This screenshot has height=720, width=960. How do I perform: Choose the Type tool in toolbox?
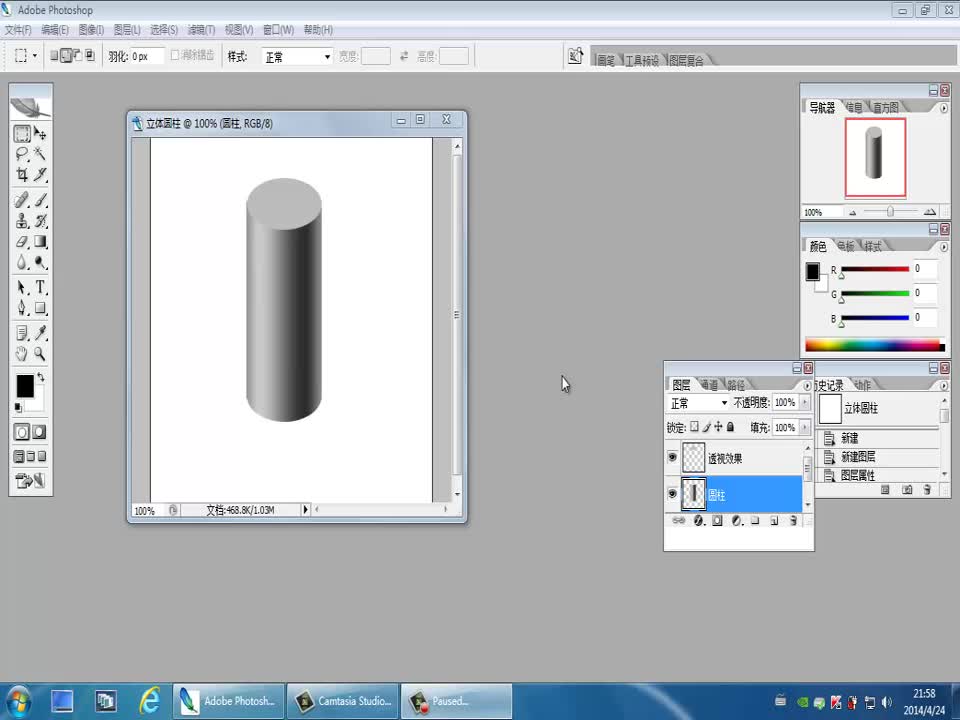pos(41,288)
